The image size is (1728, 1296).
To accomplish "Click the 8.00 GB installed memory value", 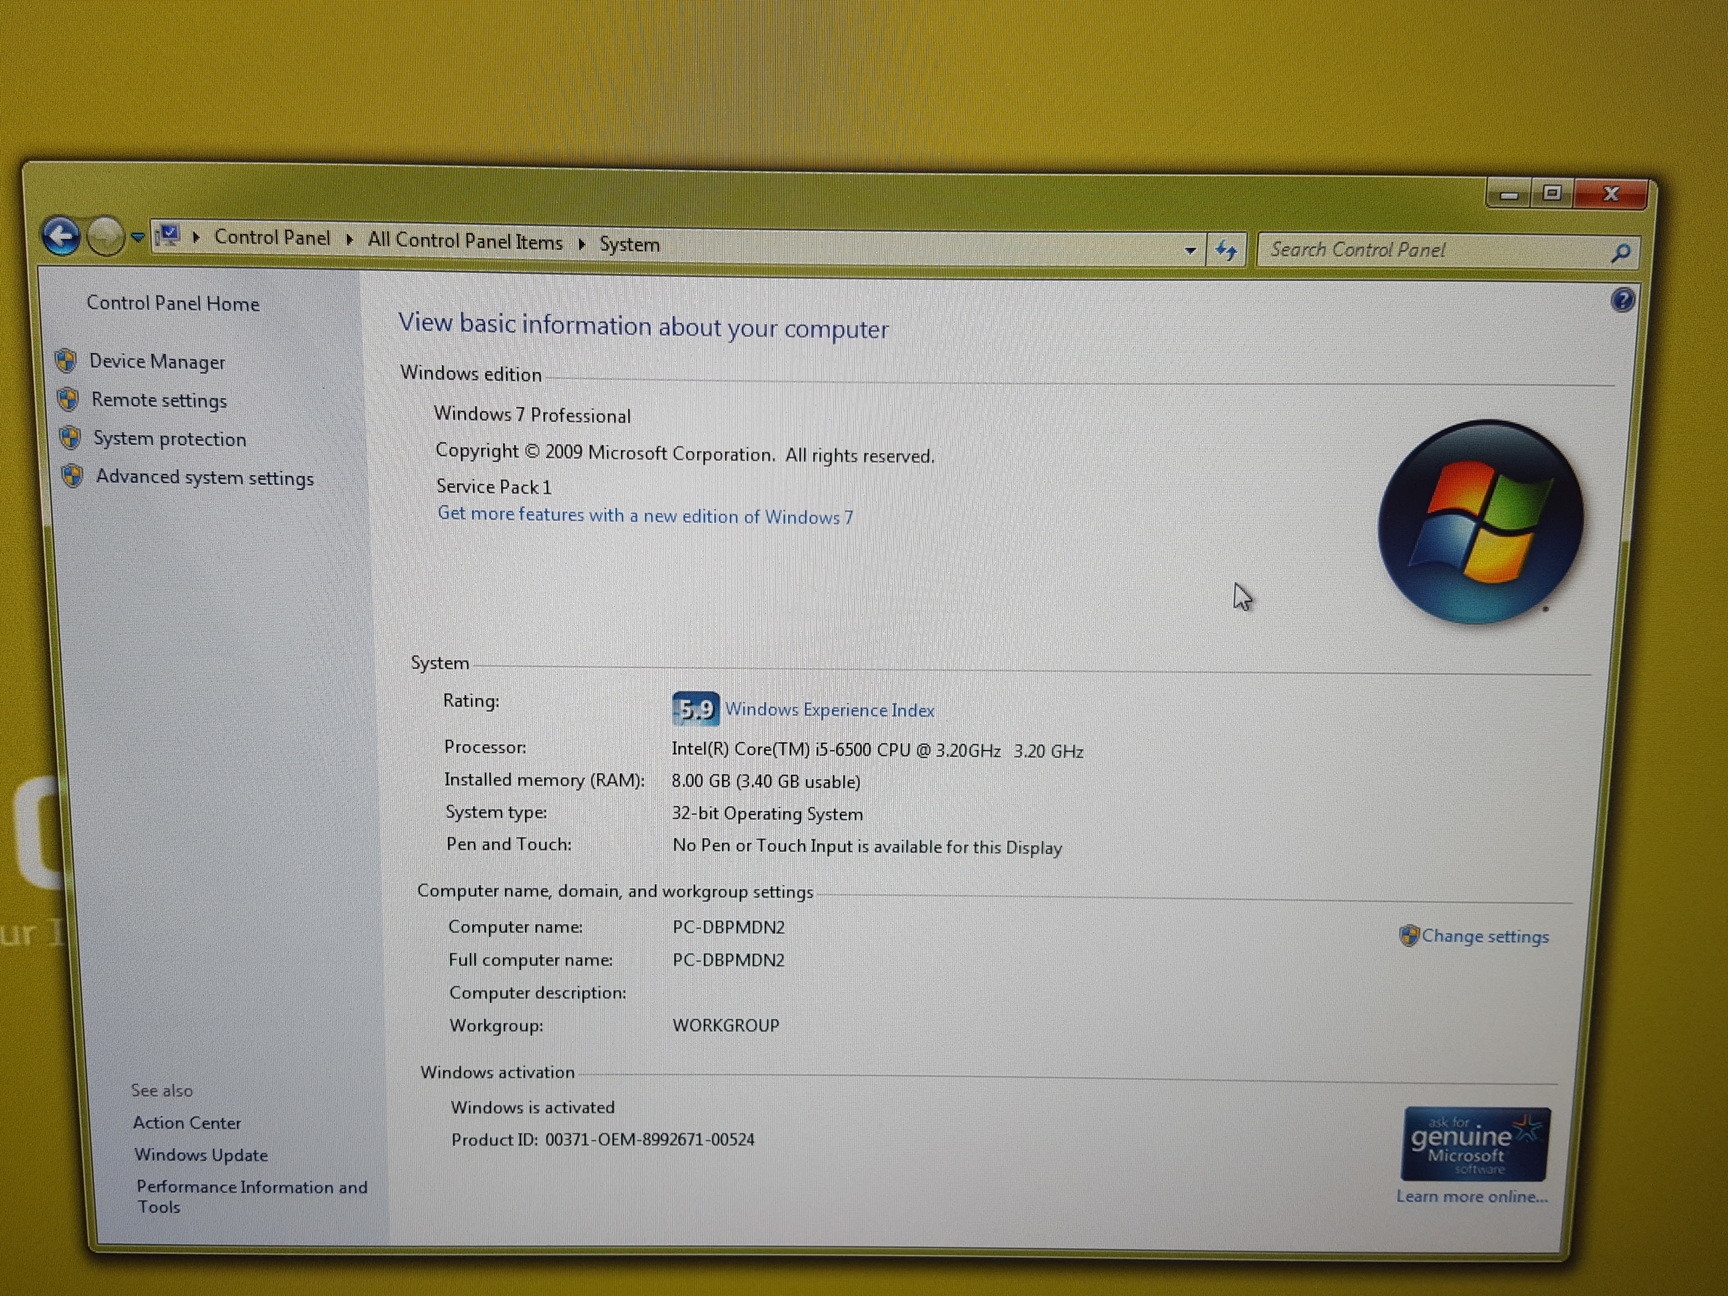I will [x=766, y=781].
